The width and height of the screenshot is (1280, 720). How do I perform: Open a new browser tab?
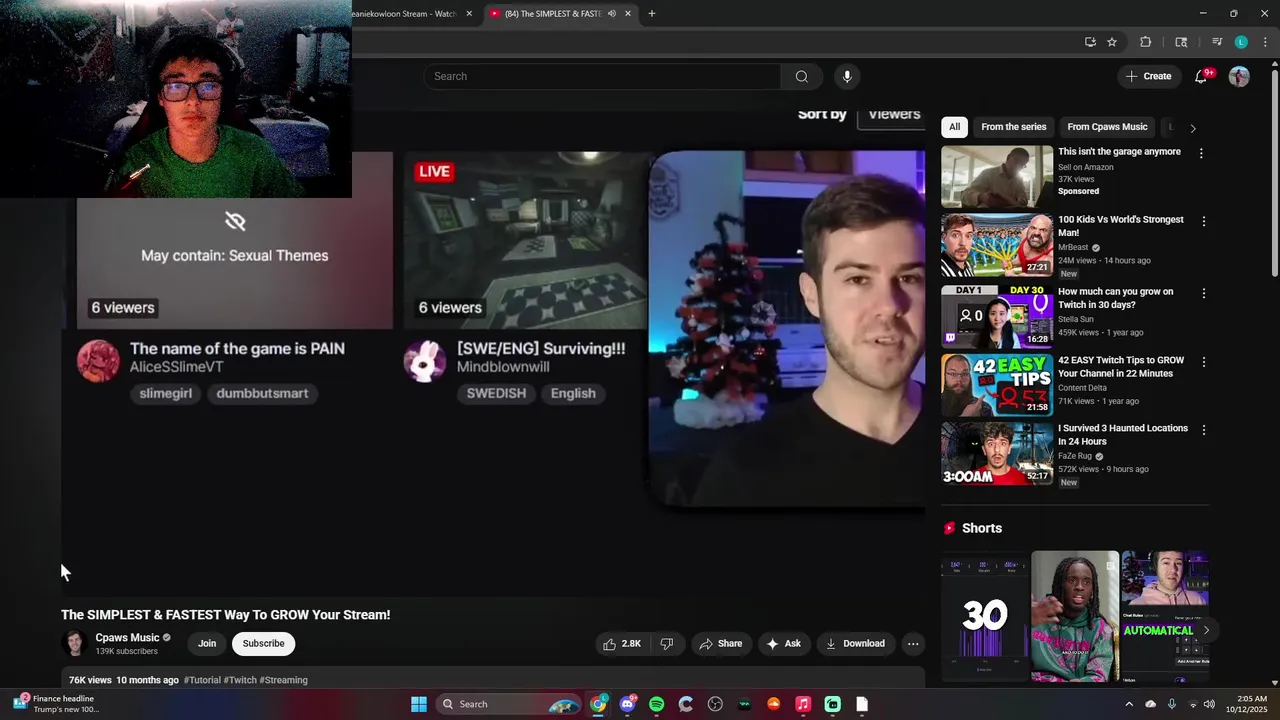pyautogui.click(x=652, y=13)
